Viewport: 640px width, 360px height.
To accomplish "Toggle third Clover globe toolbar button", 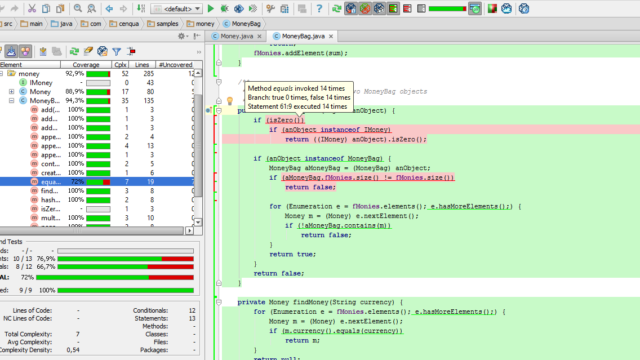I will (x=379, y=9).
